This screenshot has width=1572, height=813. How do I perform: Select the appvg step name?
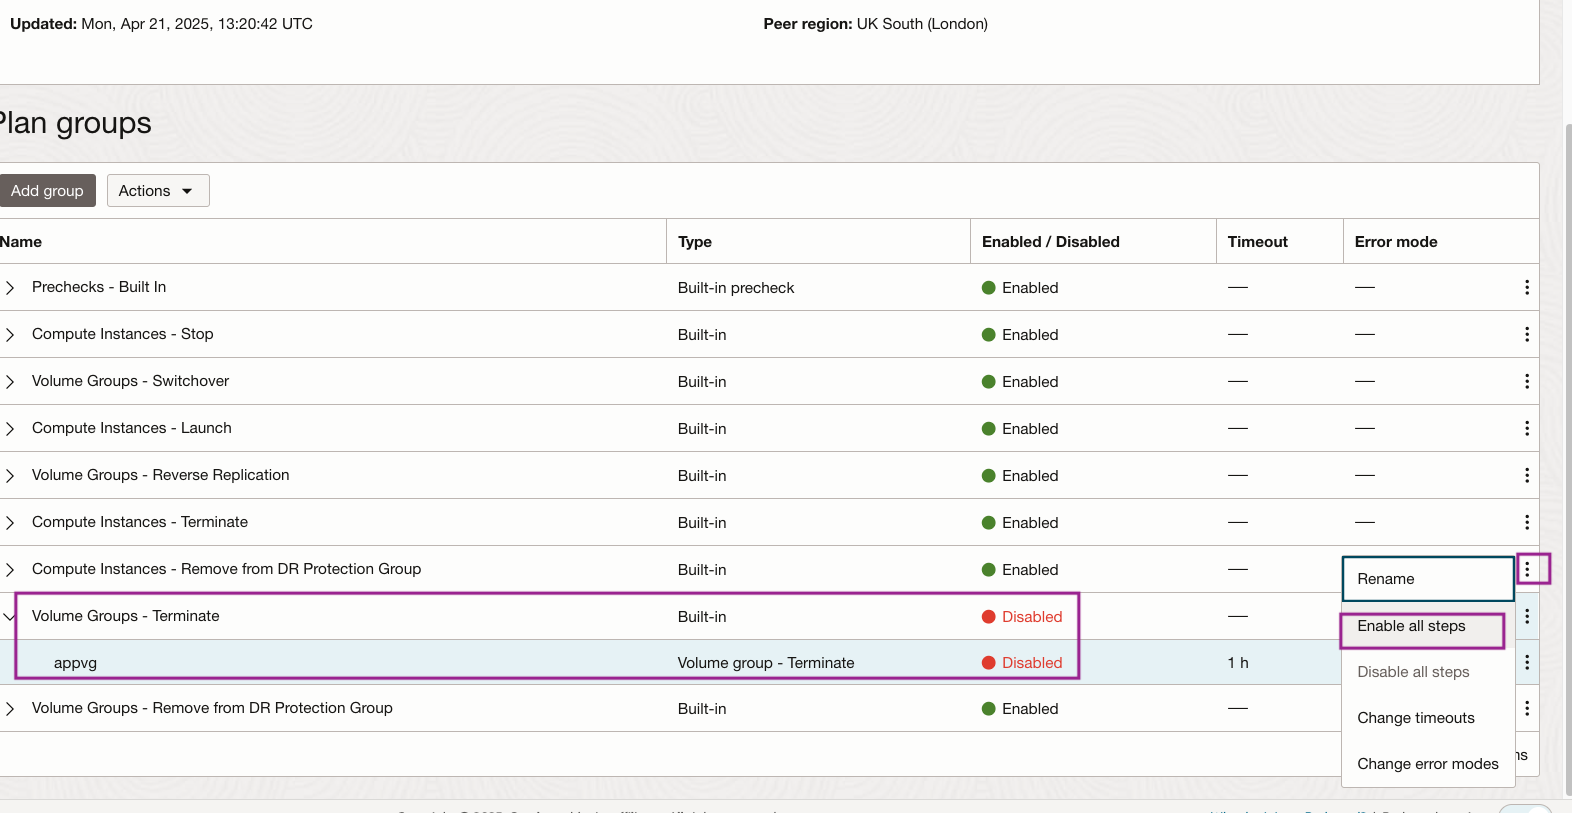pyautogui.click(x=75, y=663)
